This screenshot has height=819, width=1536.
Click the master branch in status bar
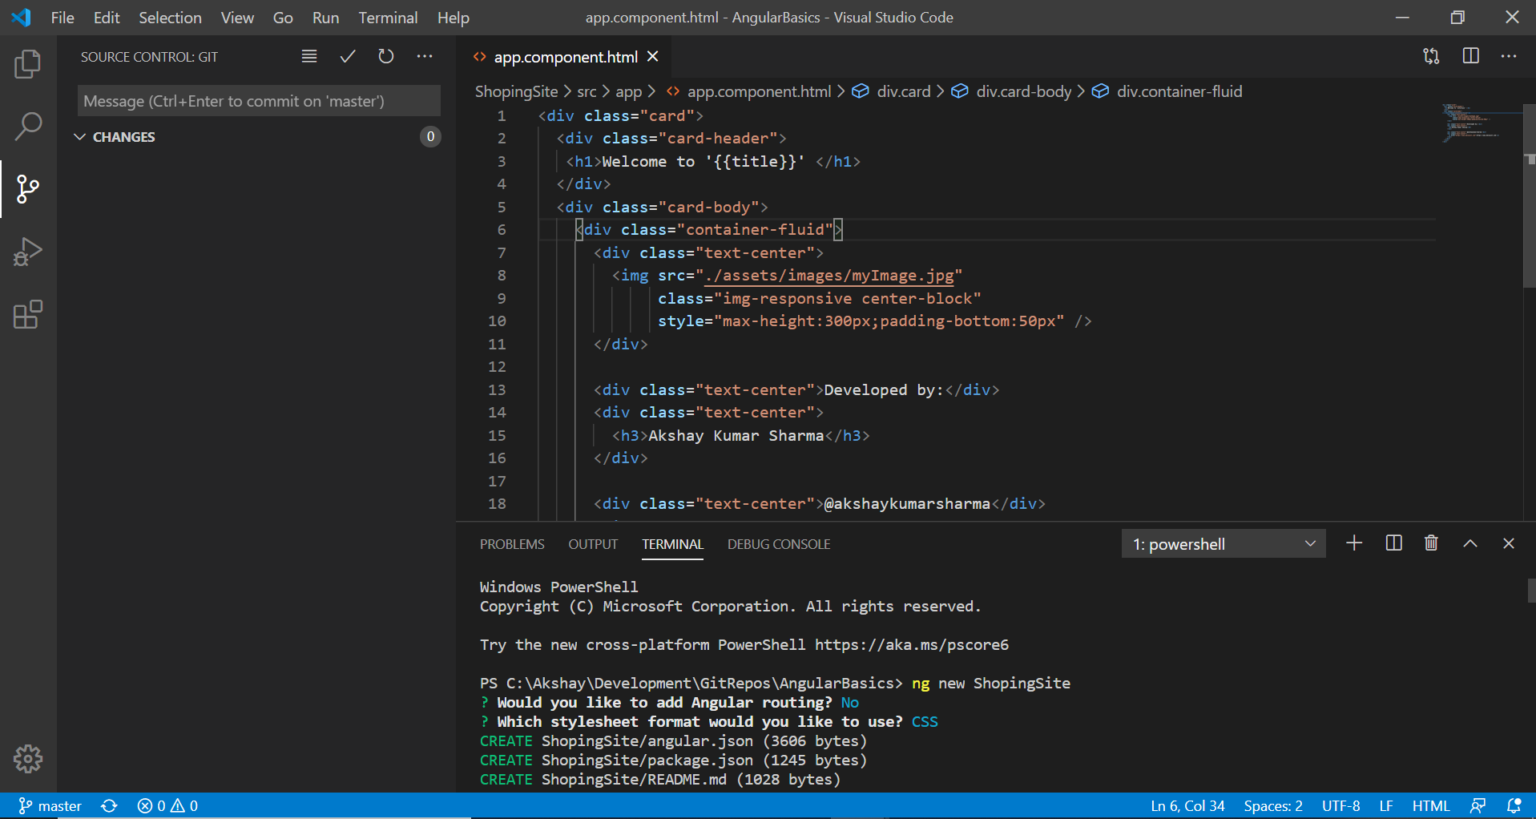coord(50,806)
